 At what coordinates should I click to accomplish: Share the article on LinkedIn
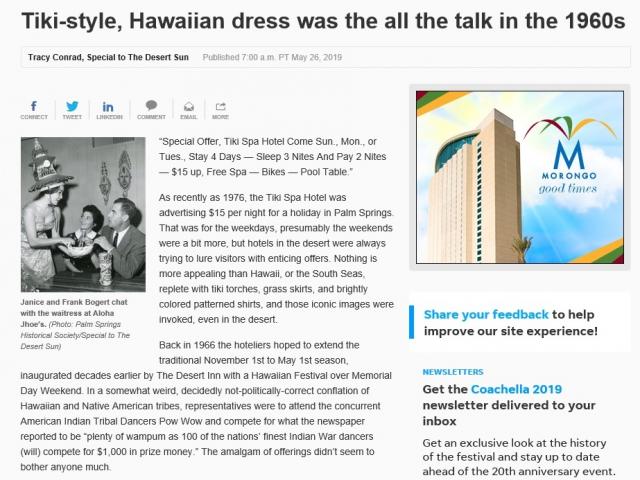(109, 109)
